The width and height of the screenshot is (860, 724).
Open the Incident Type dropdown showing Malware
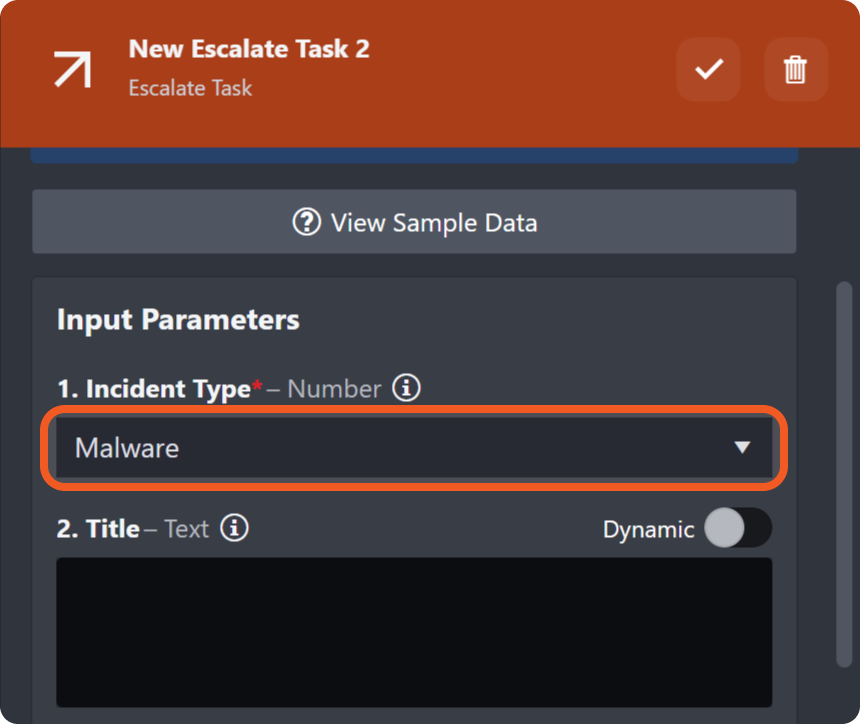click(400, 447)
